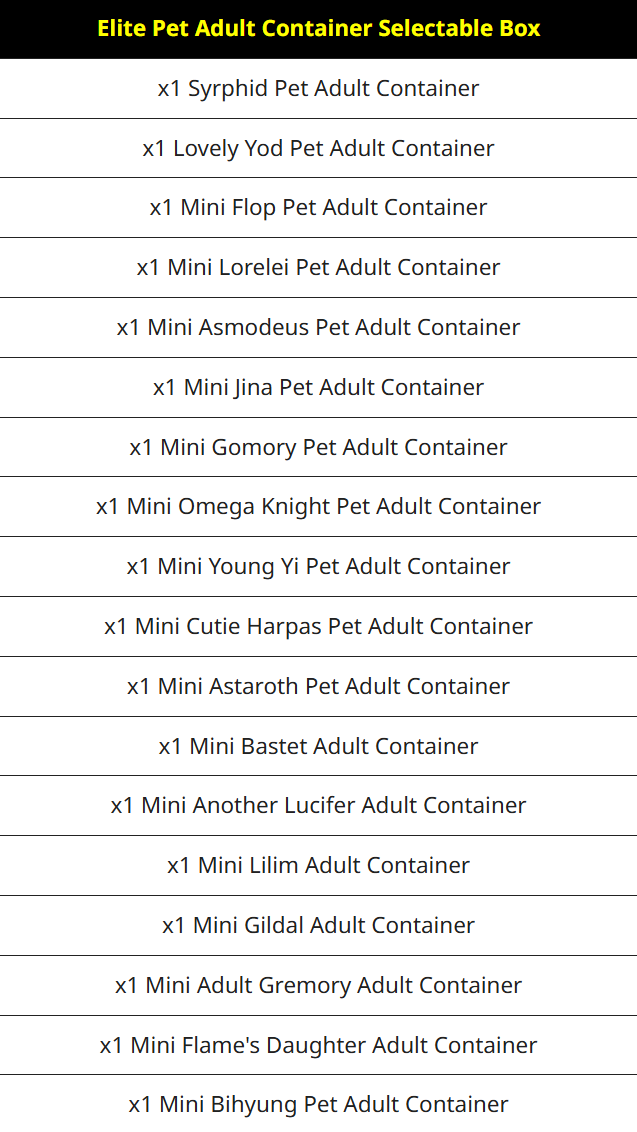
Task: Select the Mini Bihyung Pet Adult Container row
Action: pyautogui.click(x=318, y=1104)
